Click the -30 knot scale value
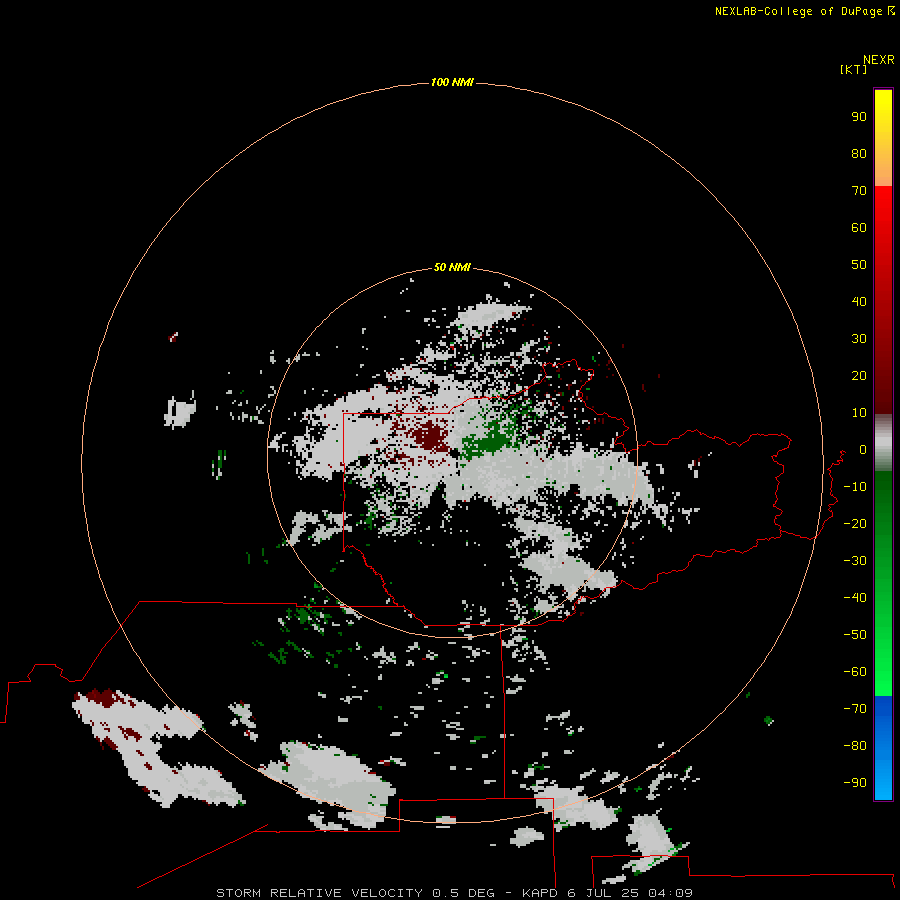This screenshot has width=900, height=900. 855,561
